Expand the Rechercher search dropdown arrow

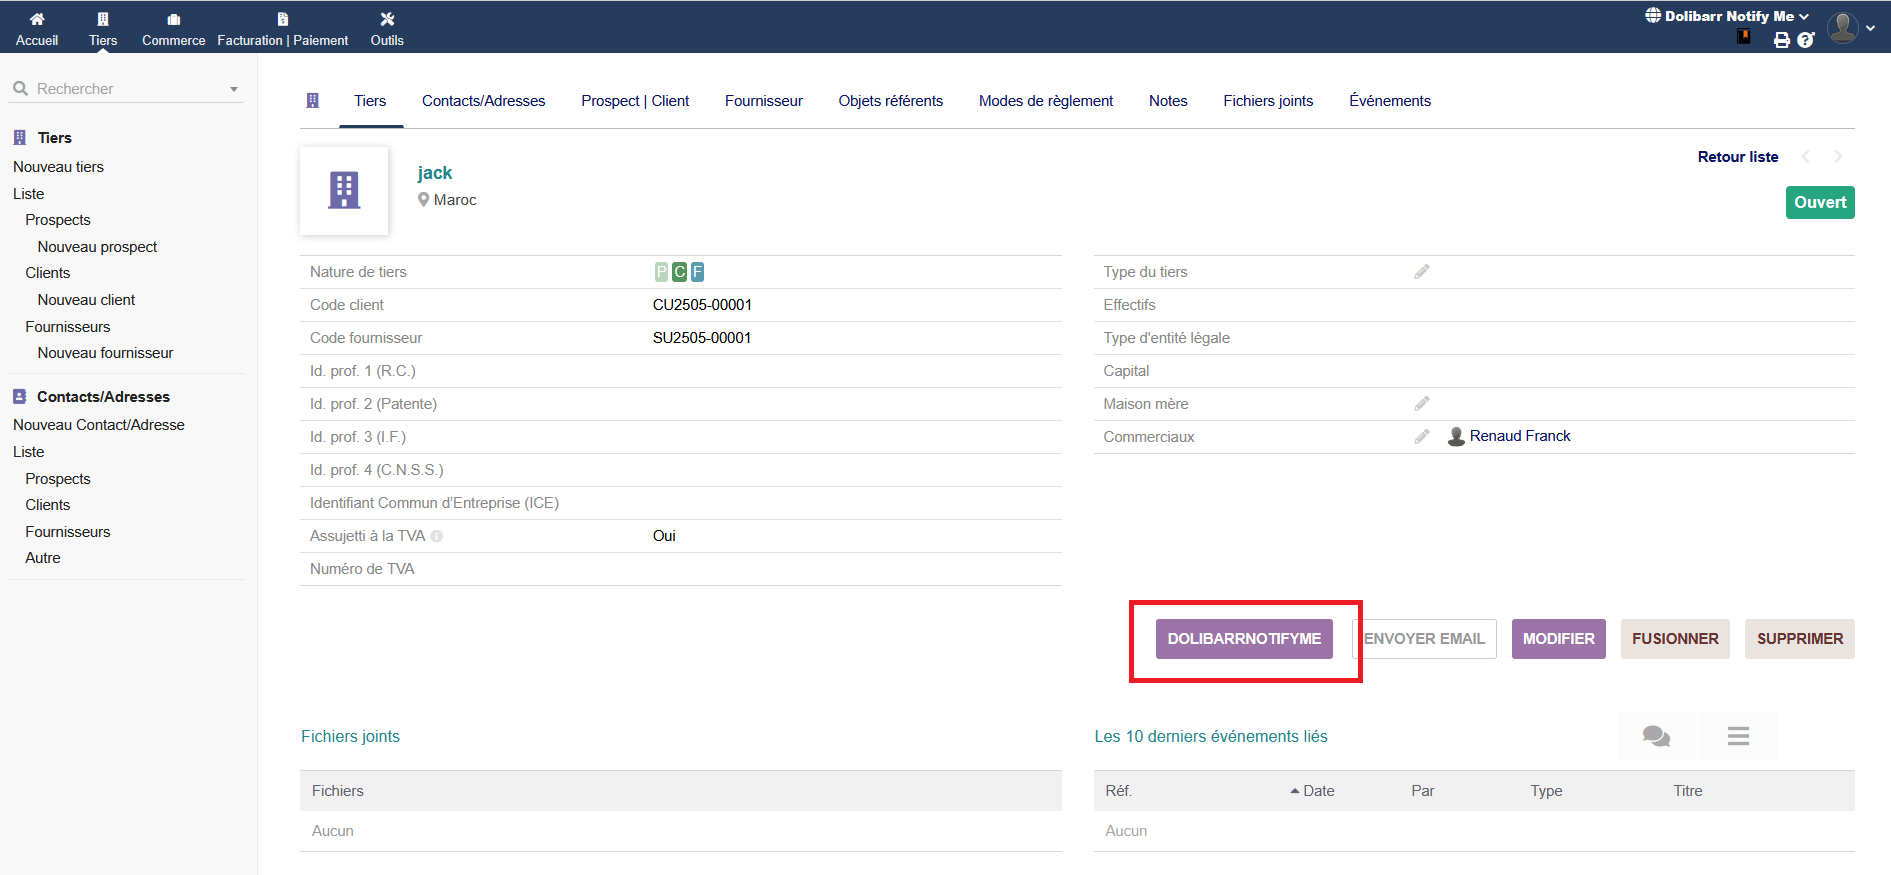click(x=234, y=89)
